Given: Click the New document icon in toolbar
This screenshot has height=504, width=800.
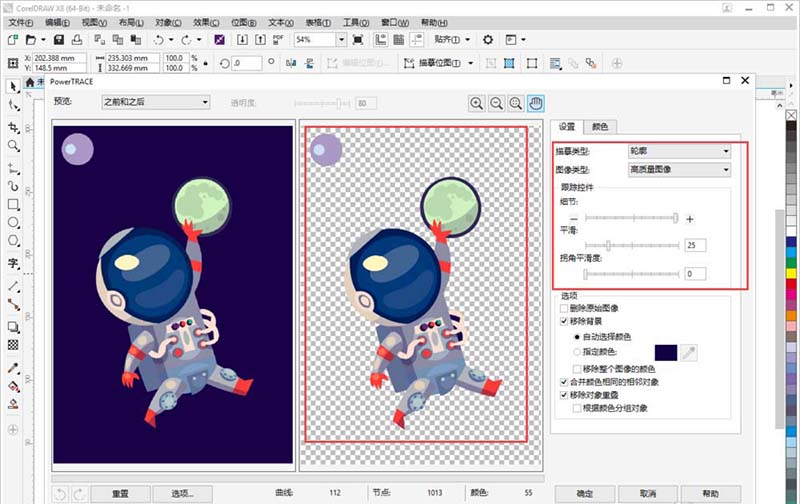Looking at the screenshot, I should tap(13, 39).
